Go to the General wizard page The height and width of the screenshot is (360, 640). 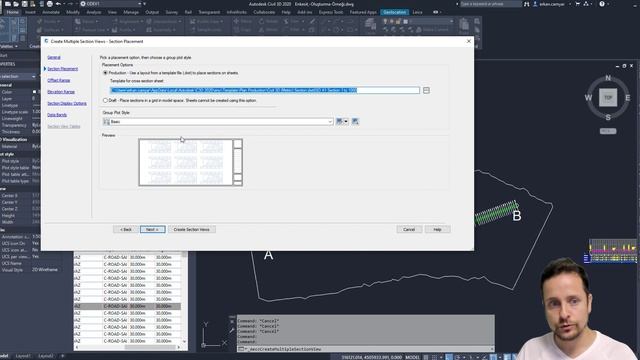click(54, 58)
